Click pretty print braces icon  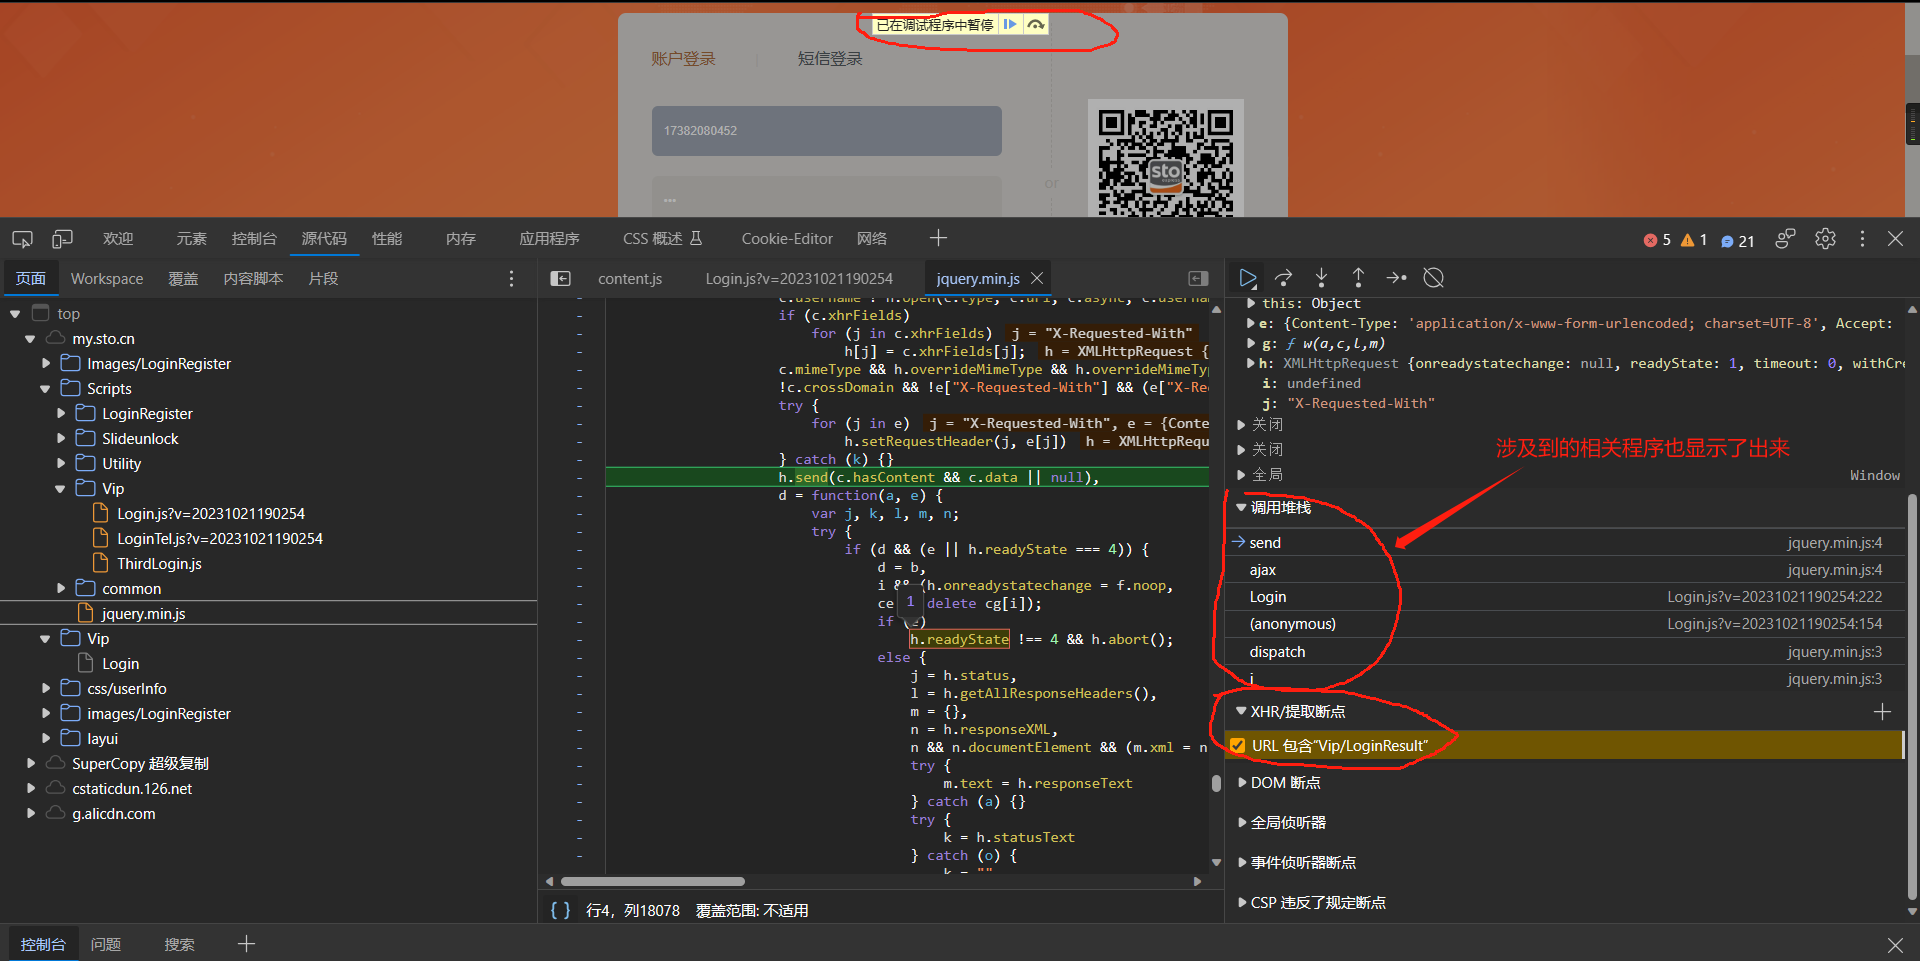click(561, 910)
